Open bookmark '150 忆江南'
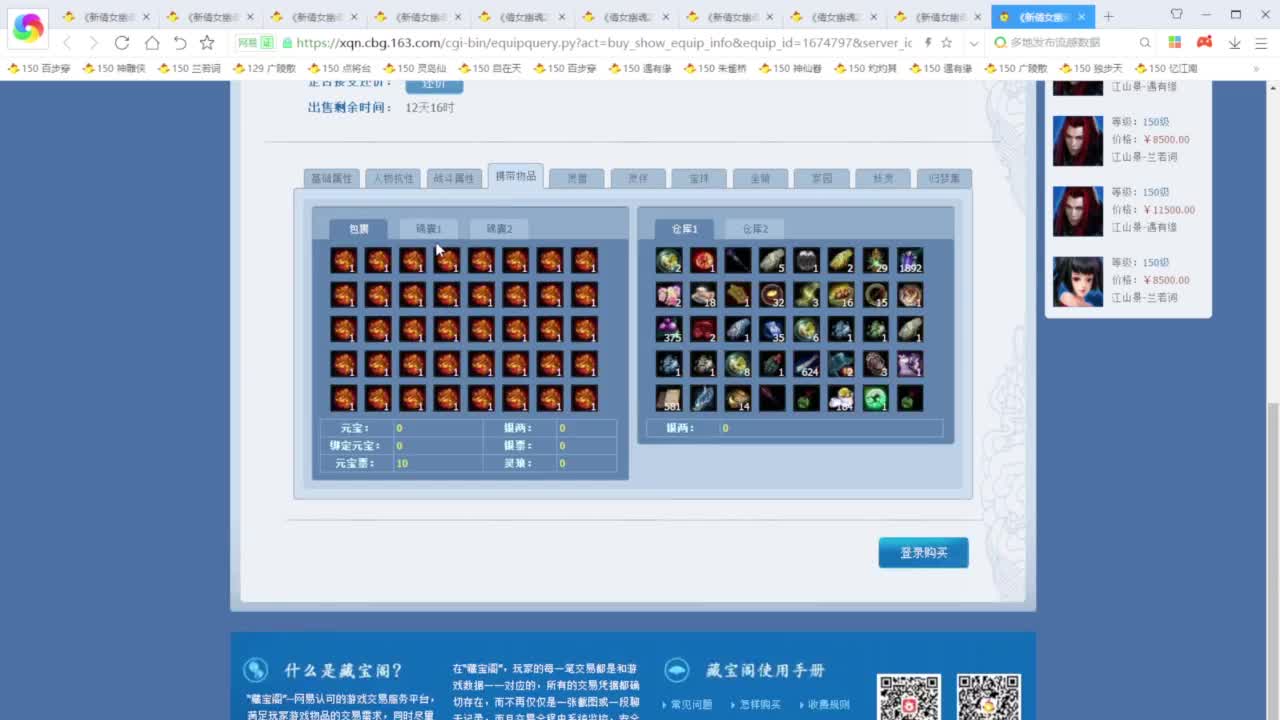This screenshot has width=1280, height=720. (x=1165, y=68)
